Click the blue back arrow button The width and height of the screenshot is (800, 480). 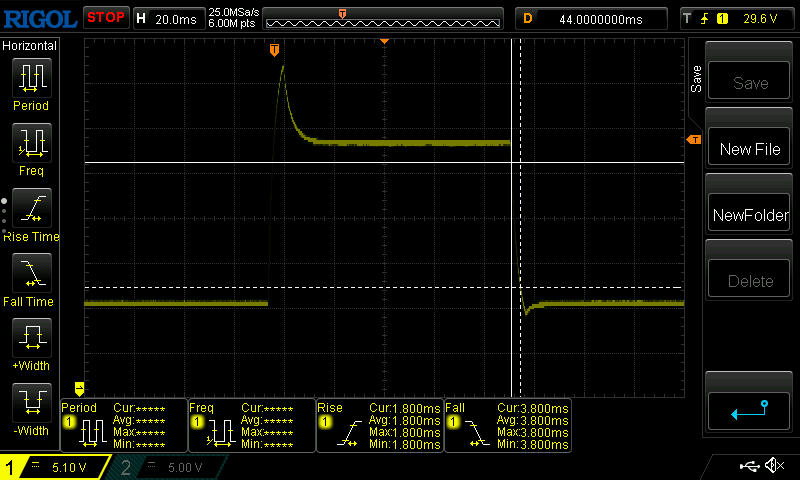[749, 410]
